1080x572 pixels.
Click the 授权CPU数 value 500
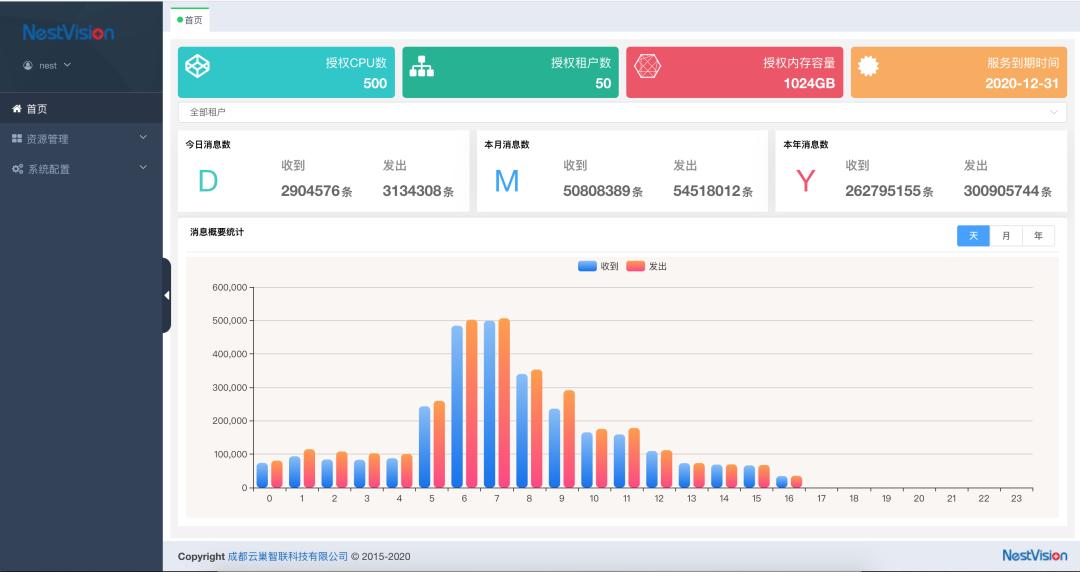375,83
